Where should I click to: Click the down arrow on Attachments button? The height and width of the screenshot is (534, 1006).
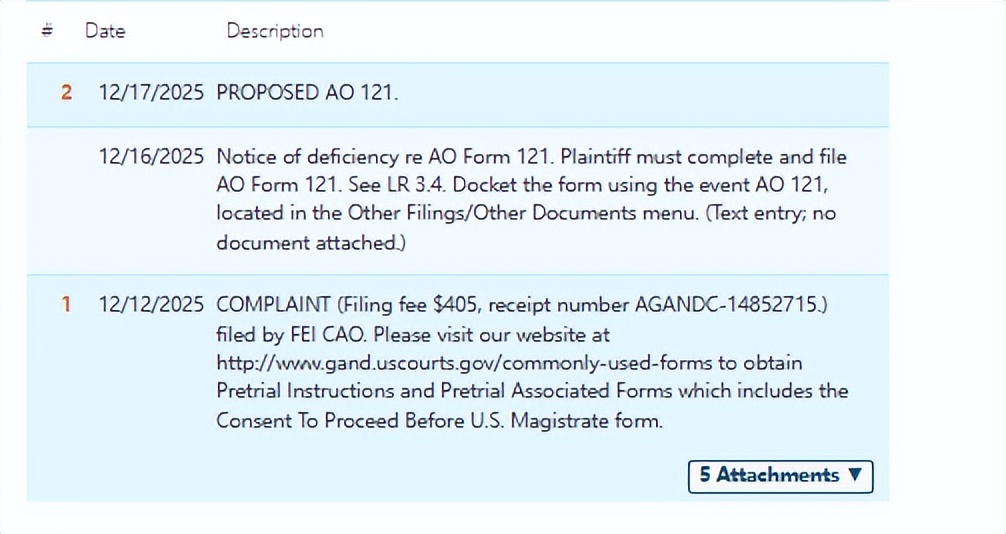[x=854, y=475]
